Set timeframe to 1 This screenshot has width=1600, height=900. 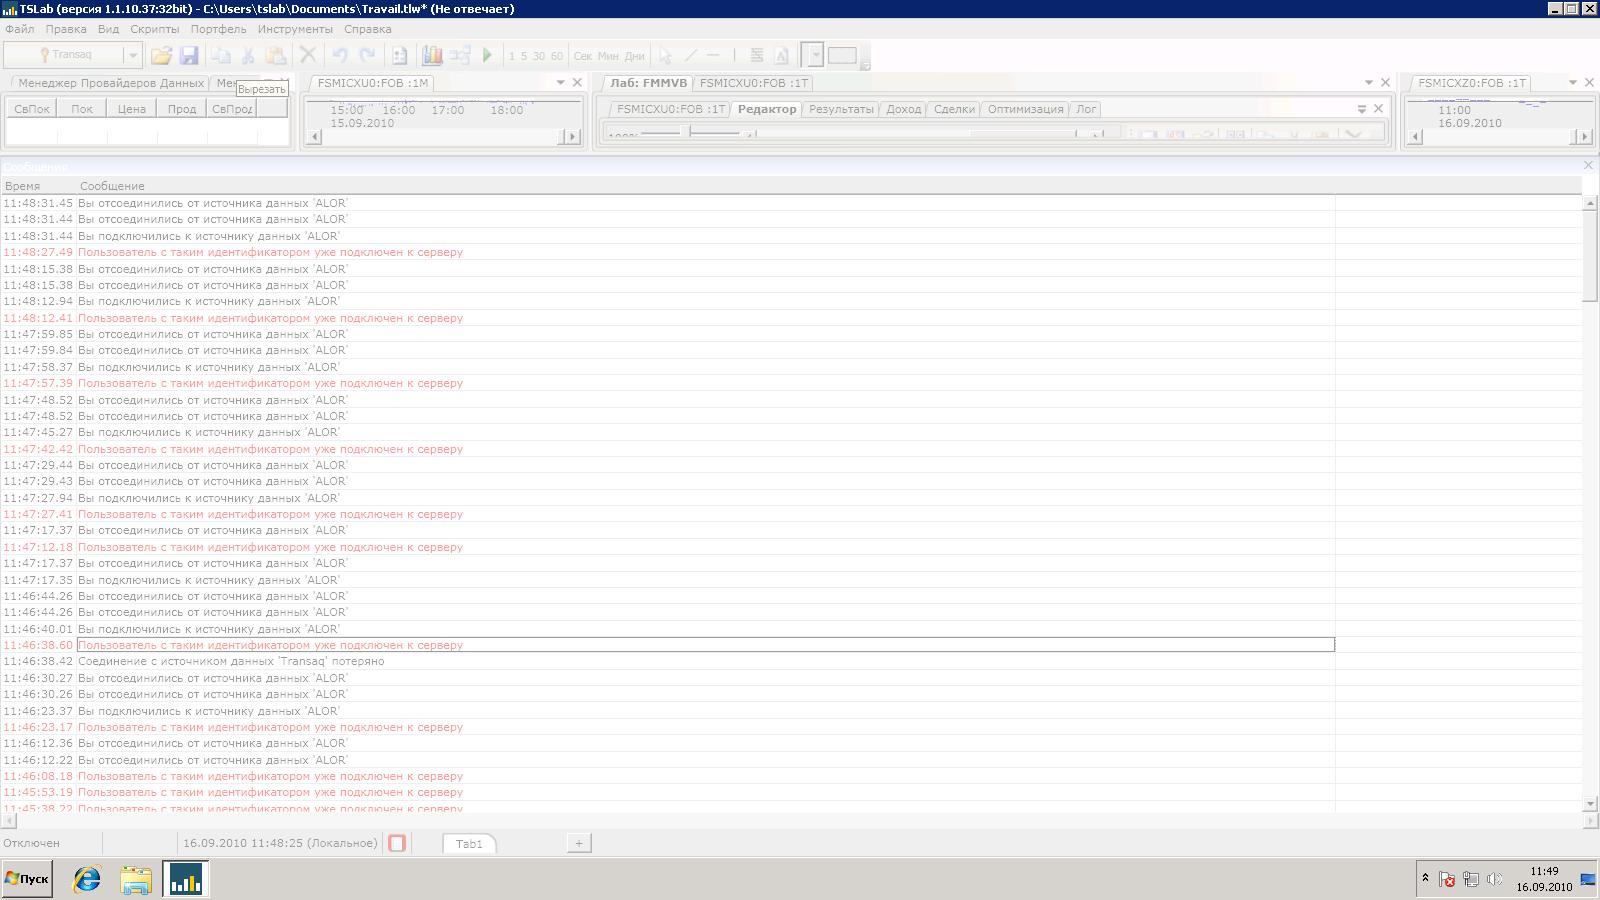click(512, 56)
